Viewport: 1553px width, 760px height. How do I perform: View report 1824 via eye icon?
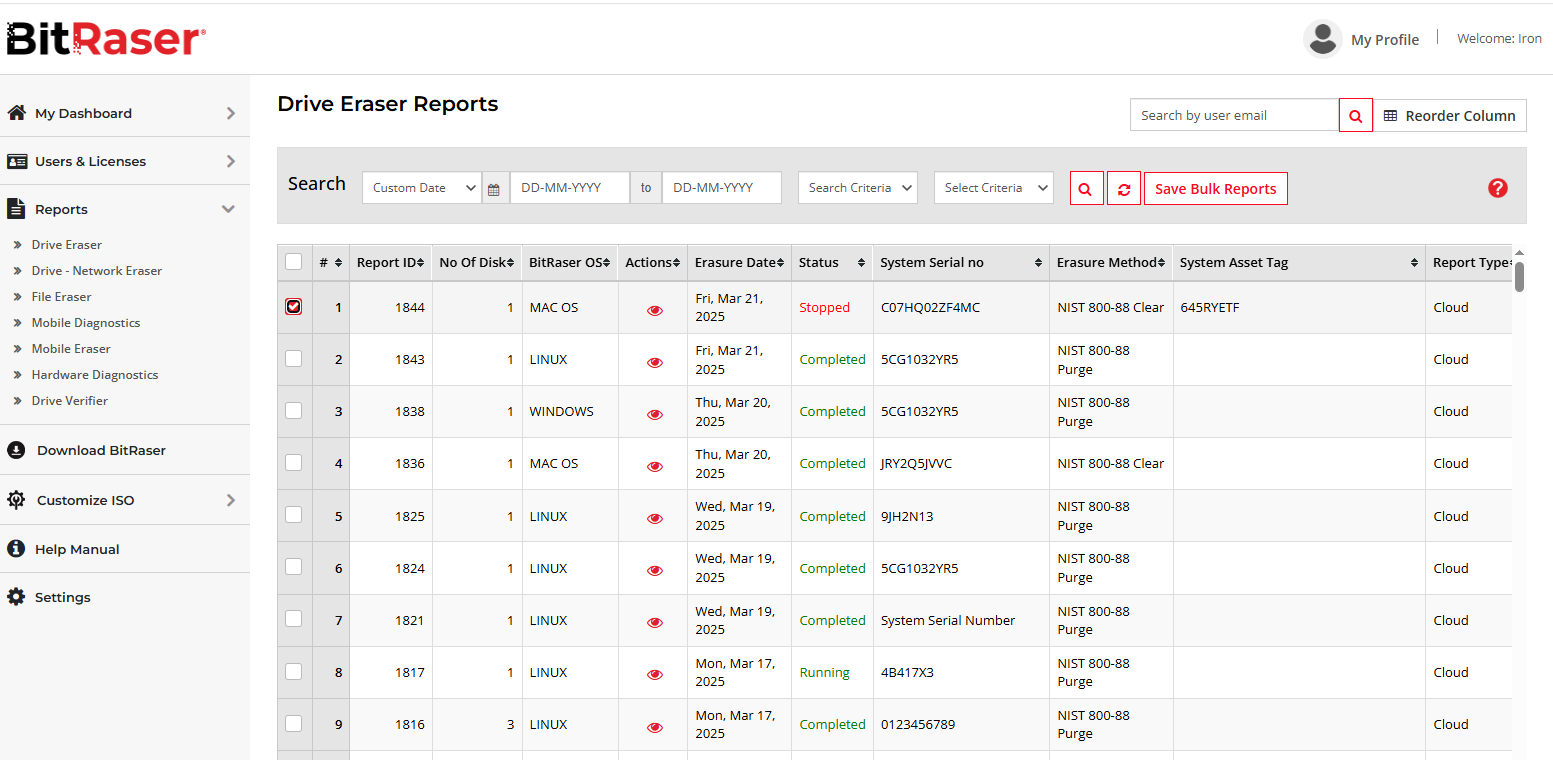pos(655,570)
